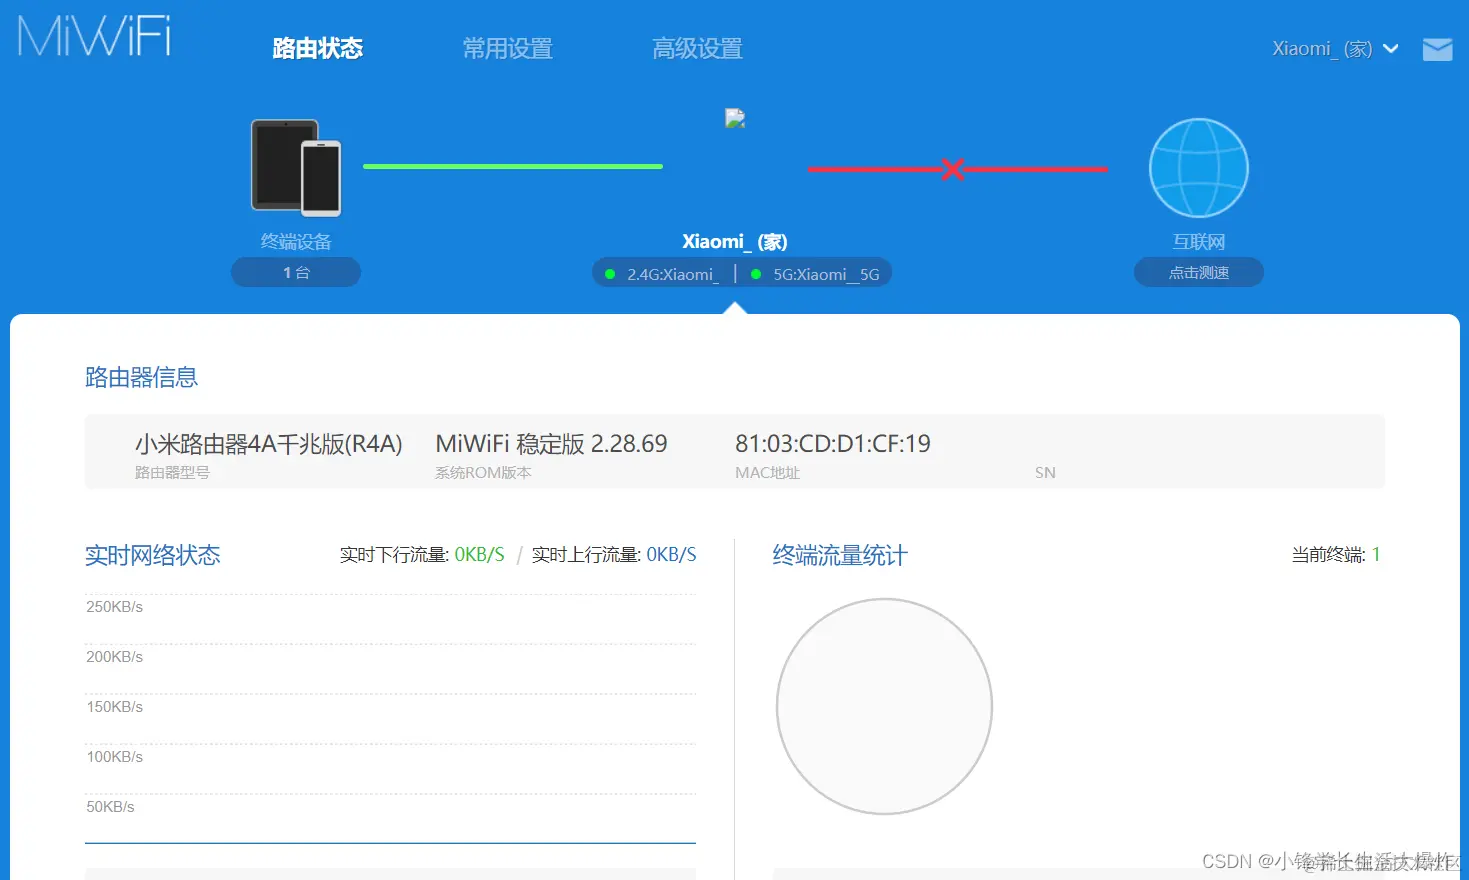
Task: Expand the Xiaomi_(家) account dropdown
Action: pos(1334,49)
